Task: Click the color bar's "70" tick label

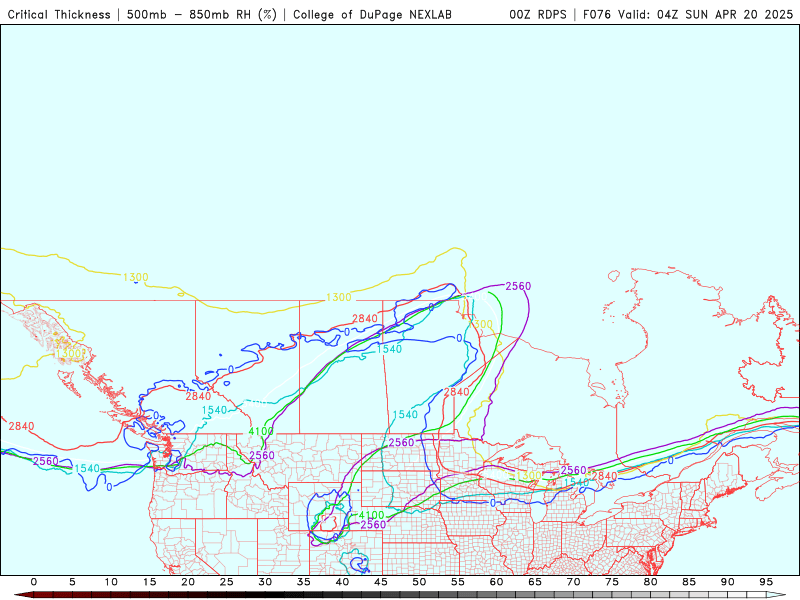Action: click(573, 582)
